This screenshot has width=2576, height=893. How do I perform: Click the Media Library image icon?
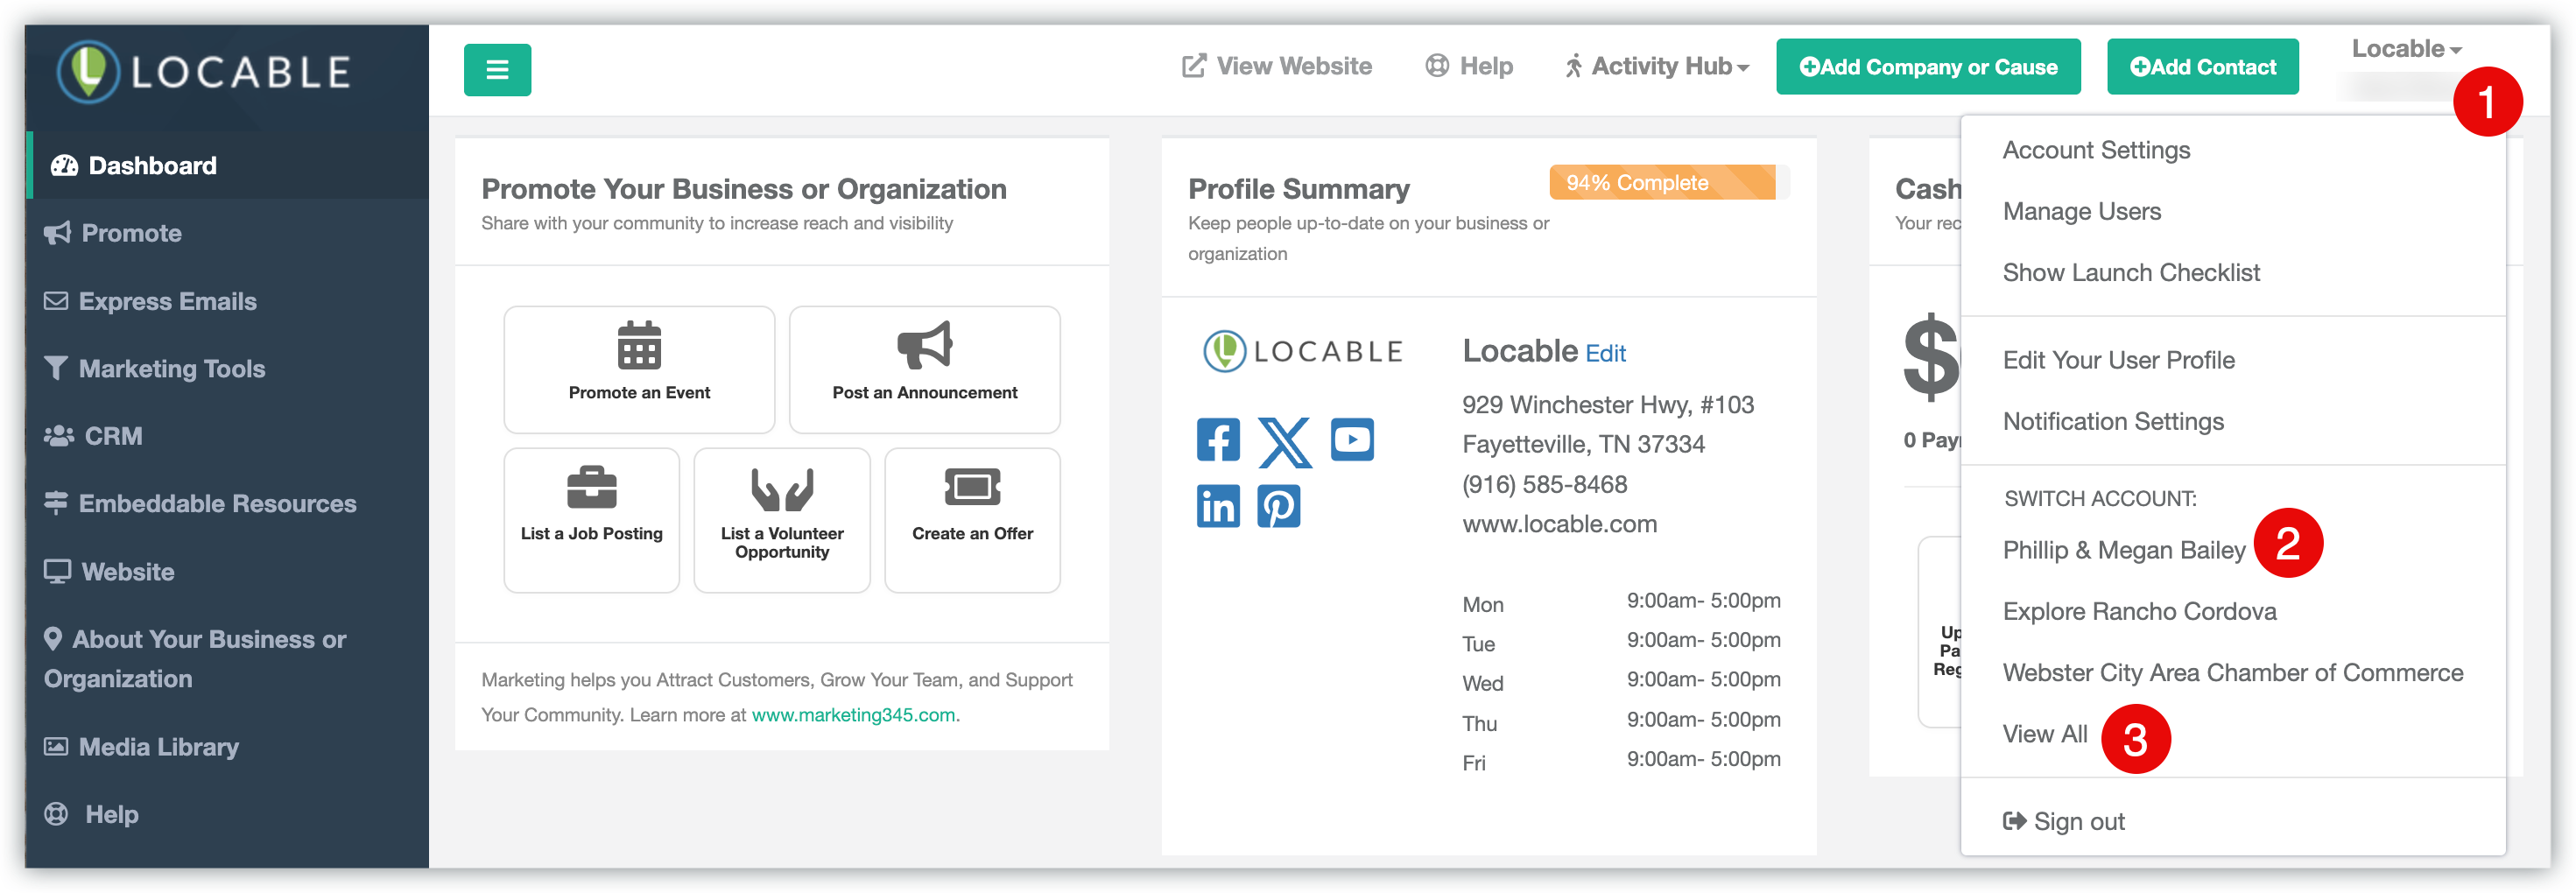[x=56, y=746]
